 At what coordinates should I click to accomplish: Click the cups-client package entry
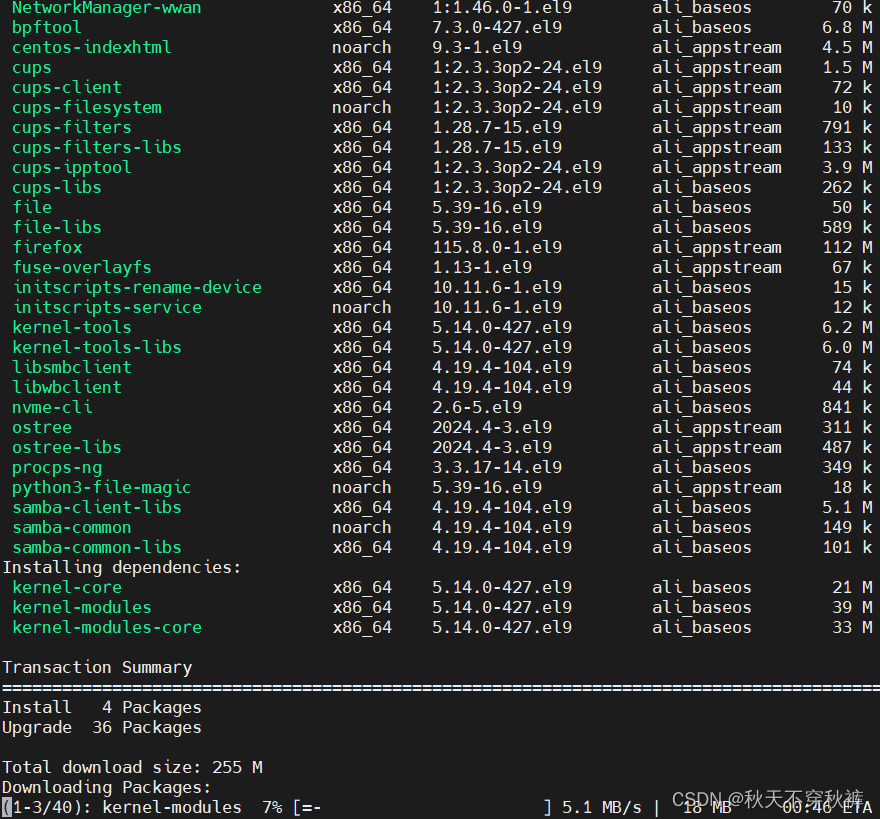(66, 87)
